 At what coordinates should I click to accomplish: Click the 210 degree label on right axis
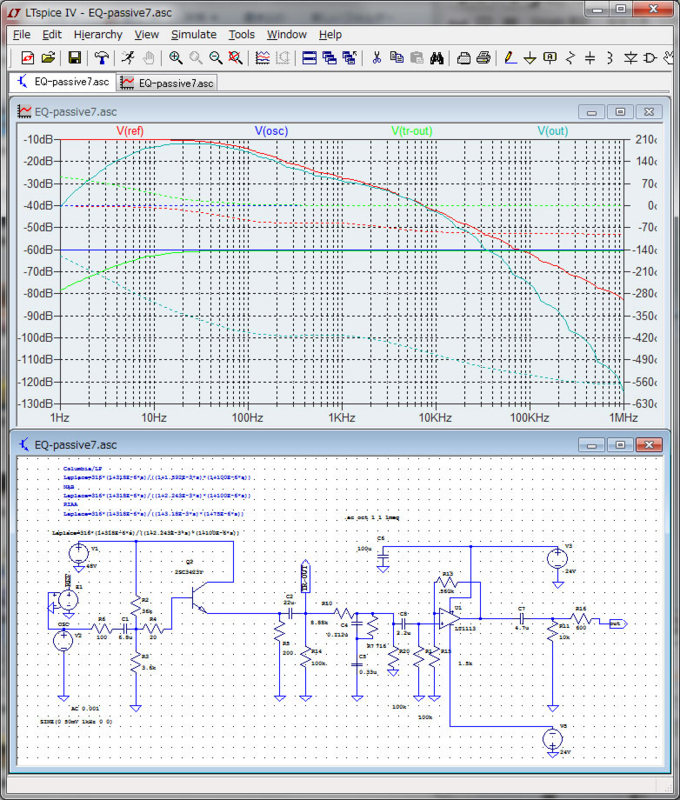(x=646, y=139)
